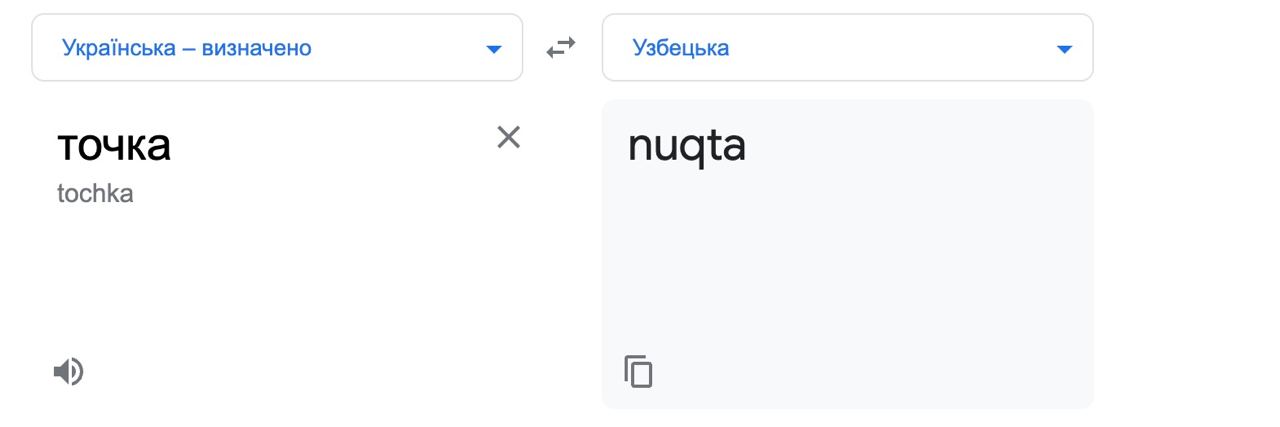Open the "Узбецька" target language selector
The image size is (1280, 427).
click(x=847, y=47)
